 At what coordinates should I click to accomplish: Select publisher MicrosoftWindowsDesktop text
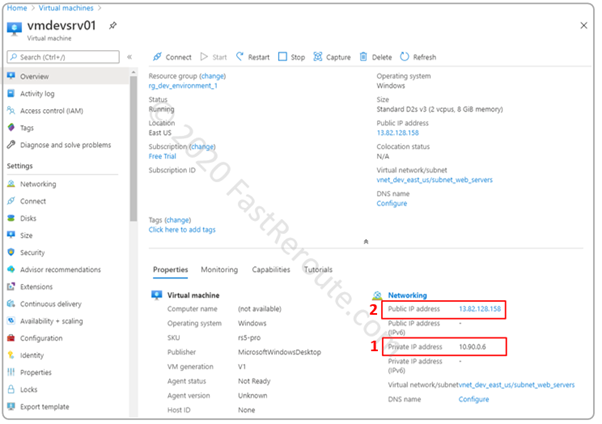click(280, 352)
